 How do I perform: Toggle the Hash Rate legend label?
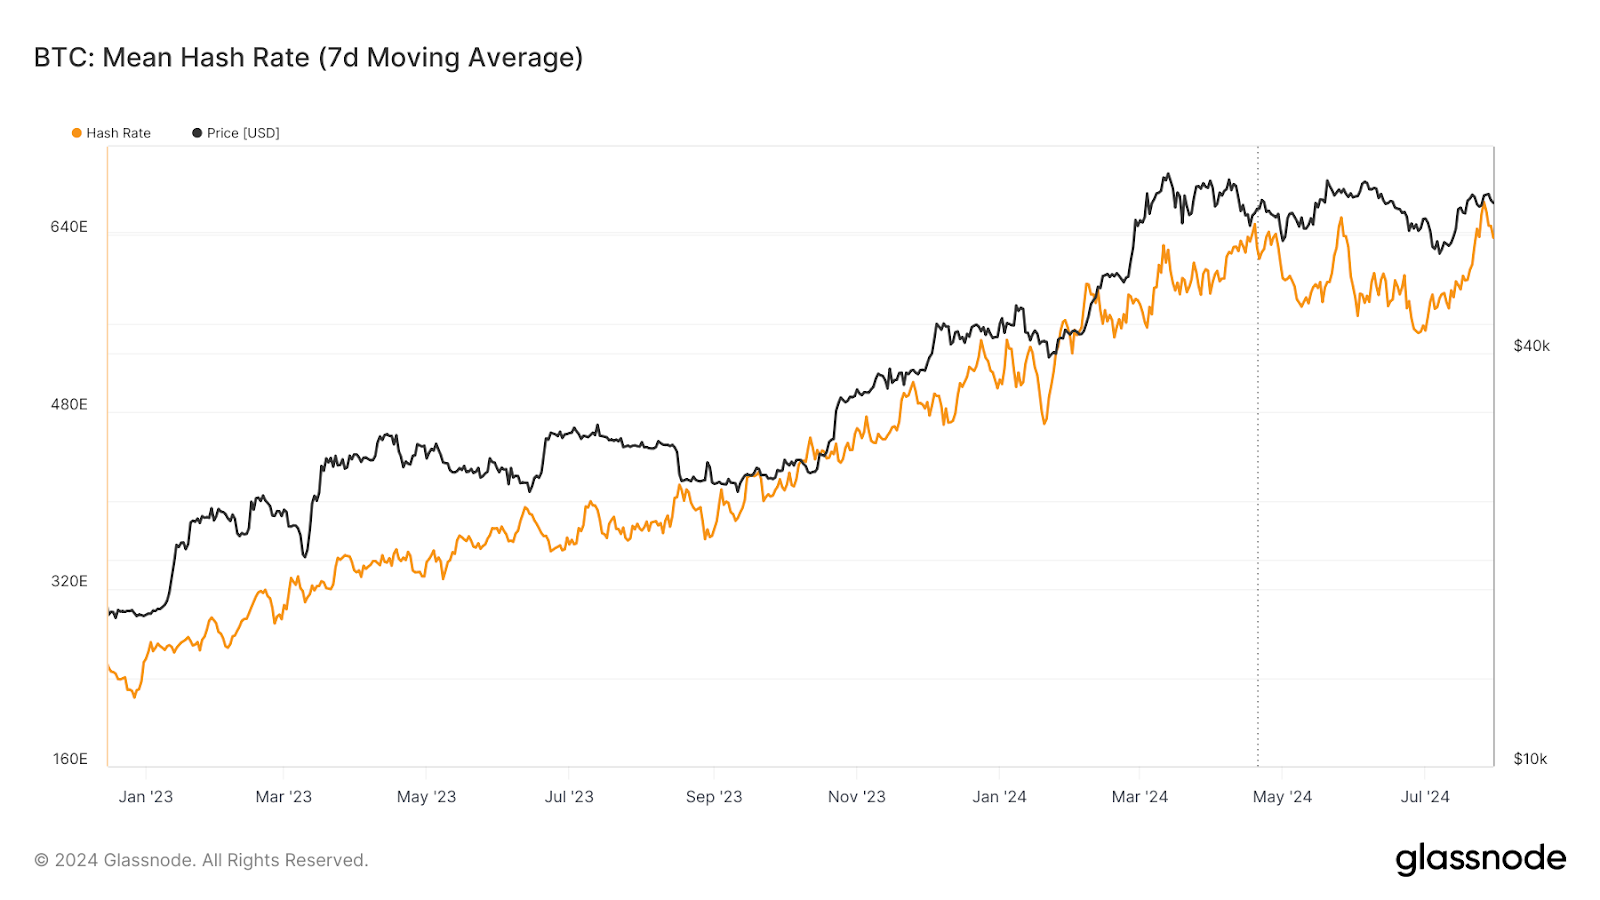[118, 133]
